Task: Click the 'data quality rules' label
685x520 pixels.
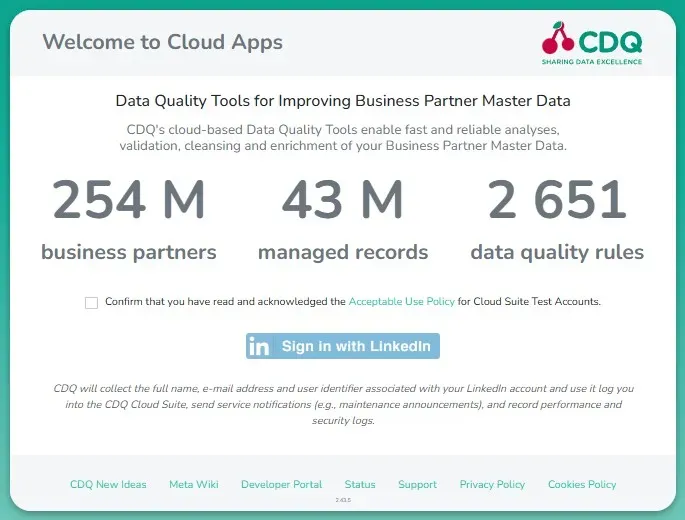Action: (x=557, y=253)
